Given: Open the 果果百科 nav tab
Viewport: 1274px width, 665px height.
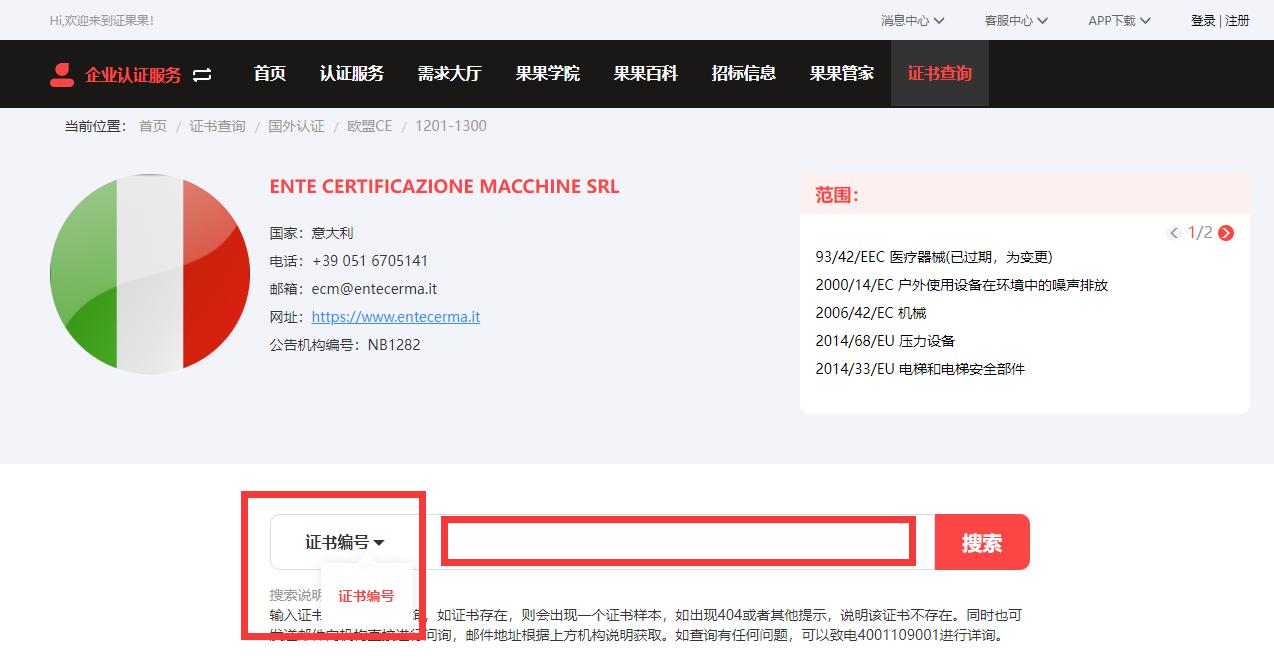Looking at the screenshot, I should [x=646, y=74].
